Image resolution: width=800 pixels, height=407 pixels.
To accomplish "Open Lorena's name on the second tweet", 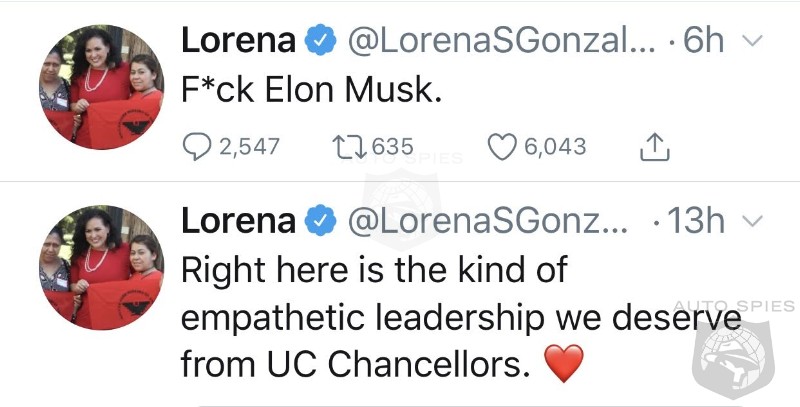I will click(x=238, y=221).
